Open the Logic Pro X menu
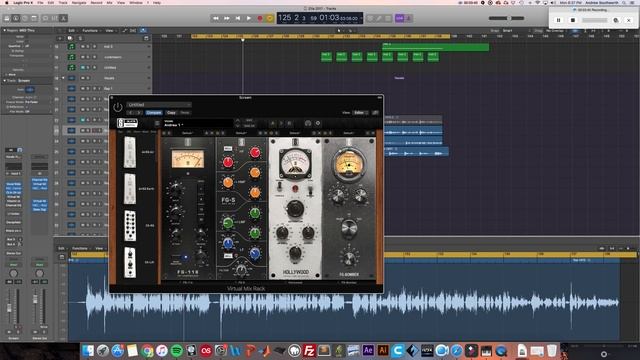The image size is (640, 360). [22, 2]
